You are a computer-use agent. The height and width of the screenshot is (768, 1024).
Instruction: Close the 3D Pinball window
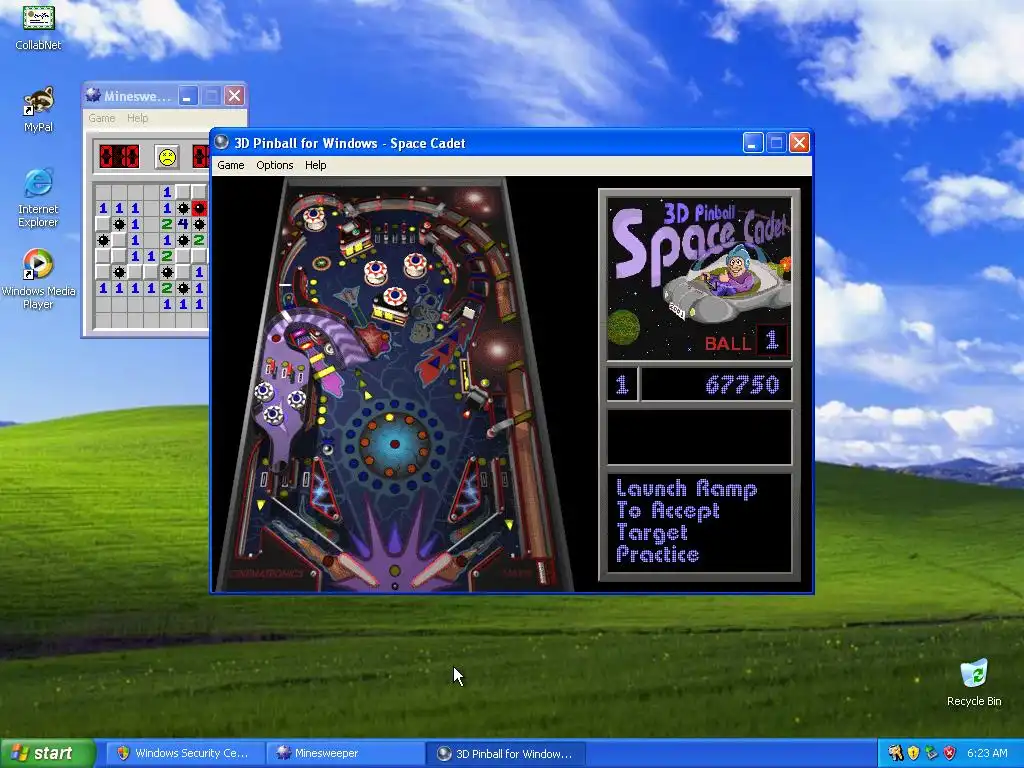tap(799, 142)
